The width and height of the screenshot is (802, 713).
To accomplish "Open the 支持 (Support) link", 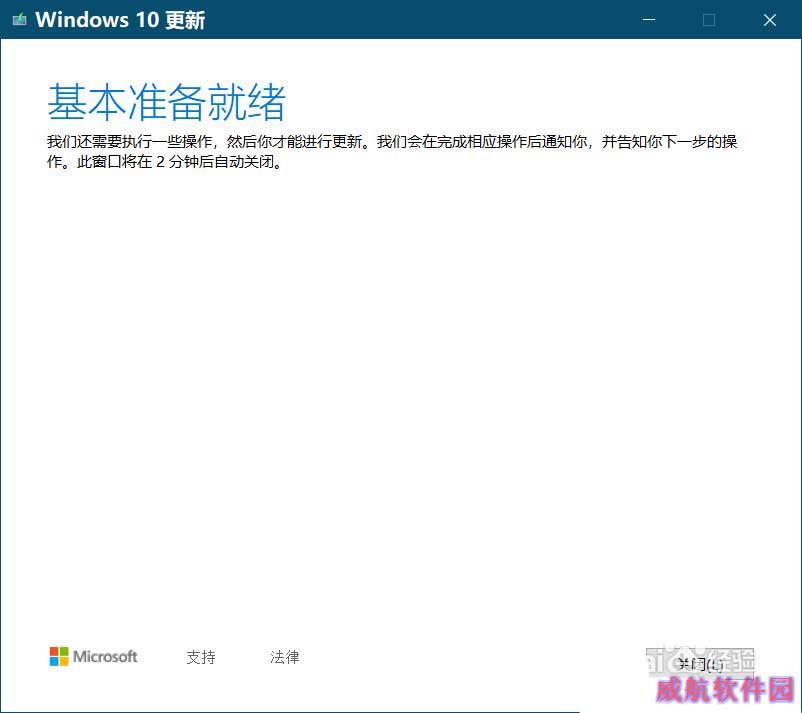I will coord(200,657).
